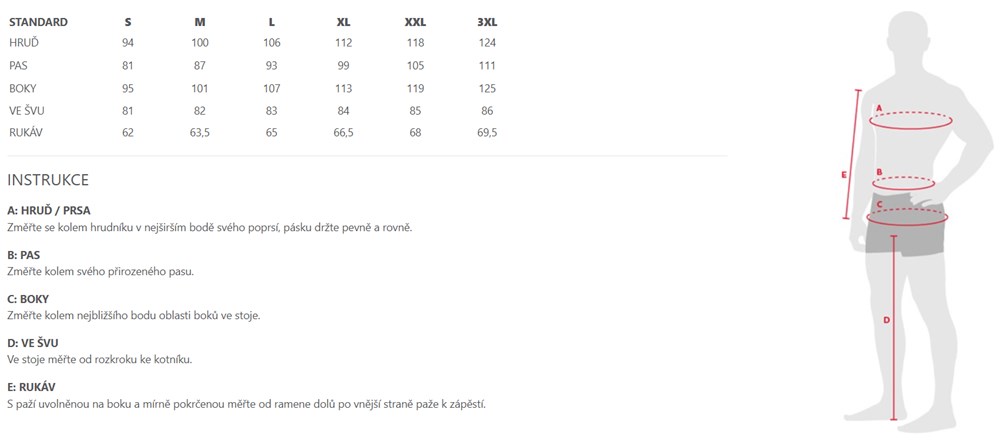Click the 'D: VE ŠVU' instruction heading
1000x440 pixels.
click(x=33, y=343)
